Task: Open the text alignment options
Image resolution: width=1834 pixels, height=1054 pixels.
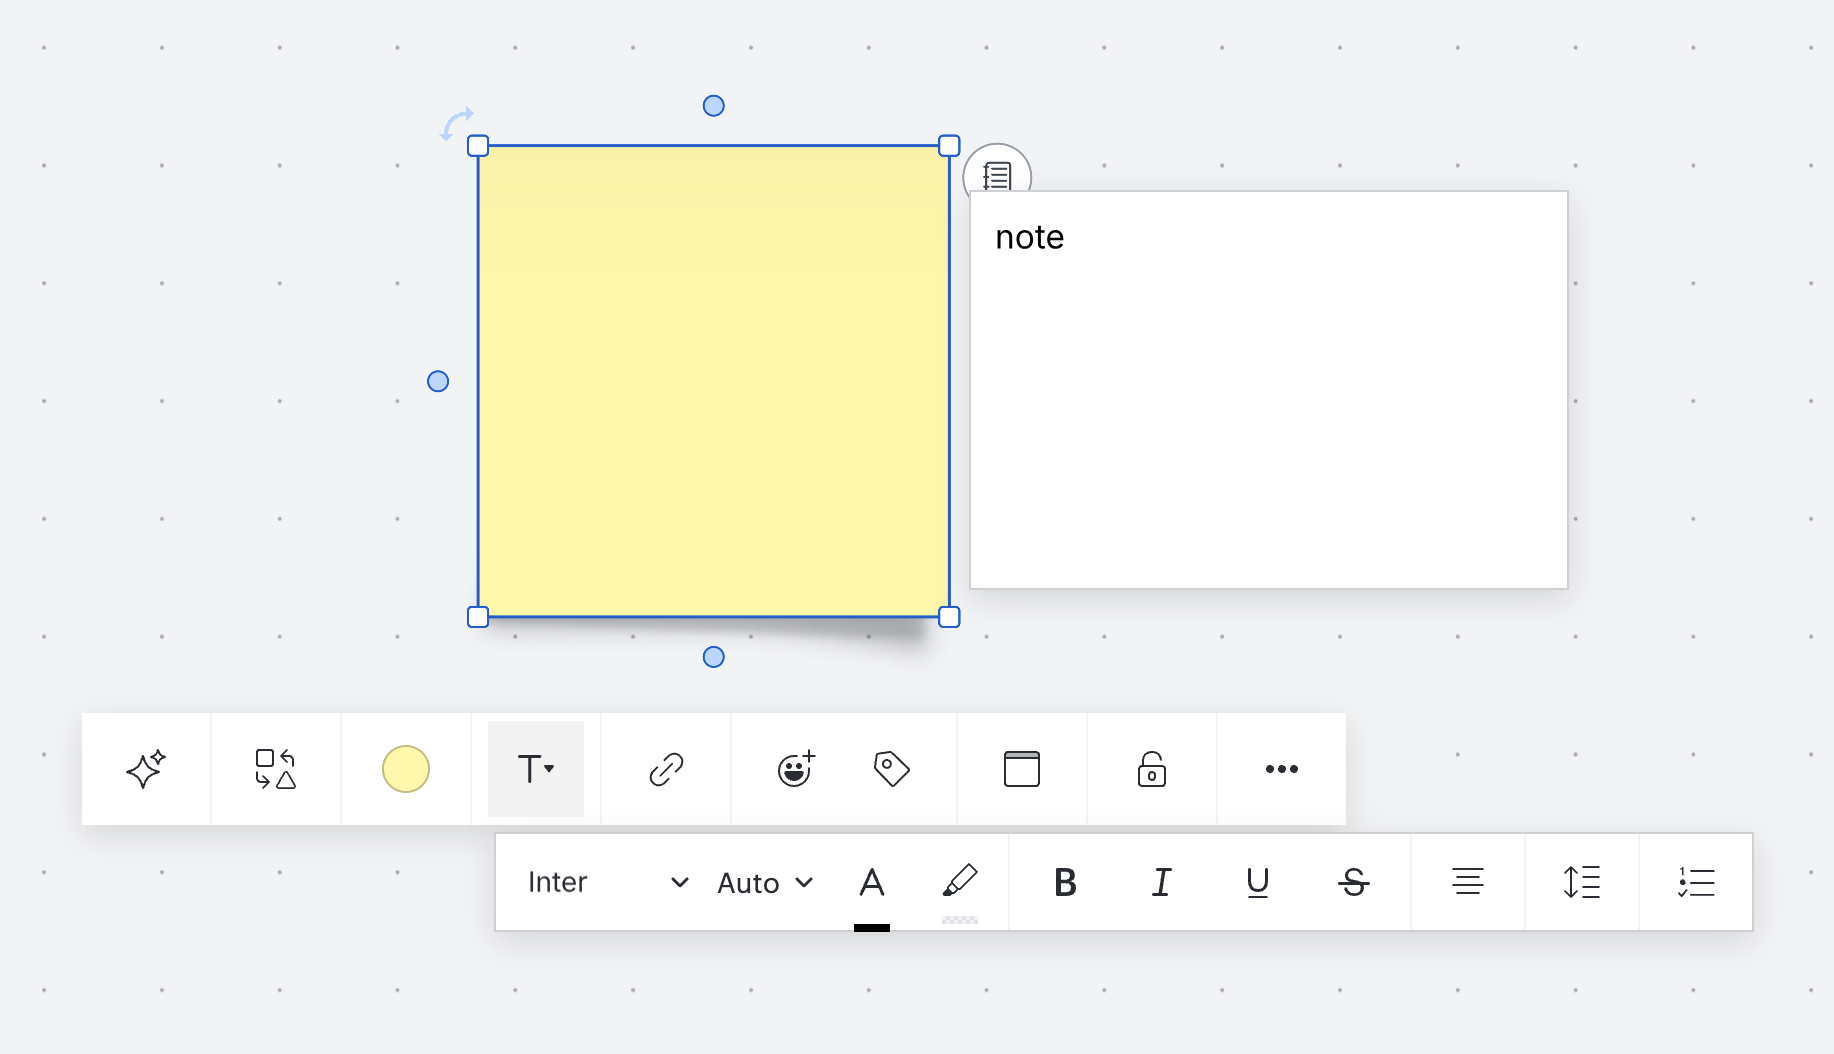Action: (x=1468, y=882)
